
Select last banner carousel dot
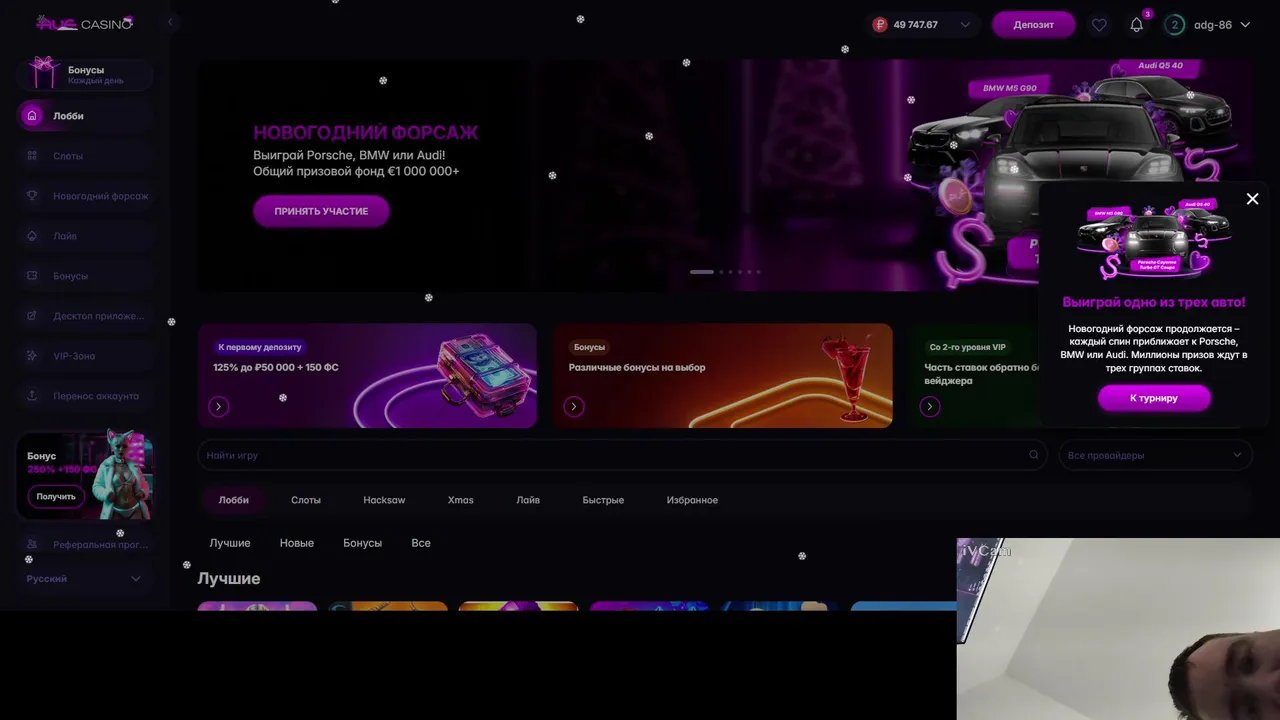pyautogui.click(x=758, y=272)
